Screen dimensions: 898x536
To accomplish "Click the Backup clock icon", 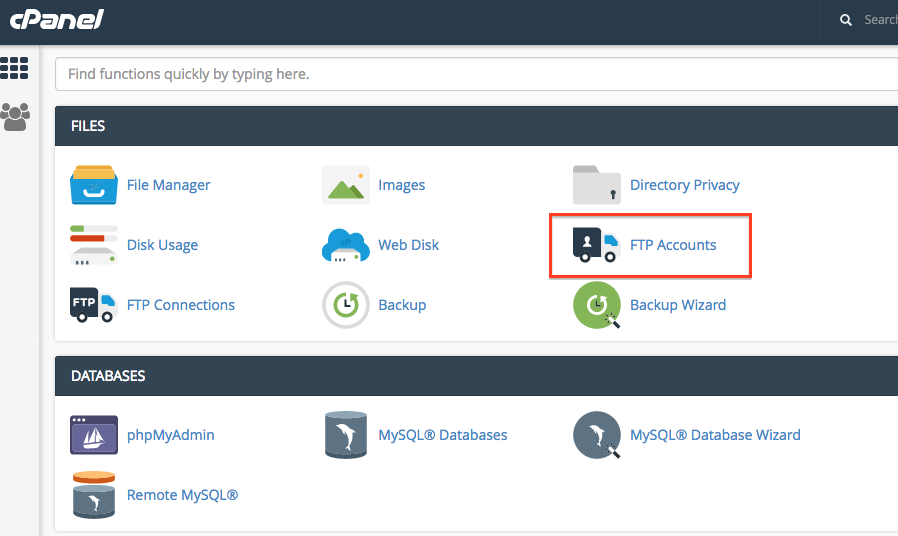I will [346, 305].
